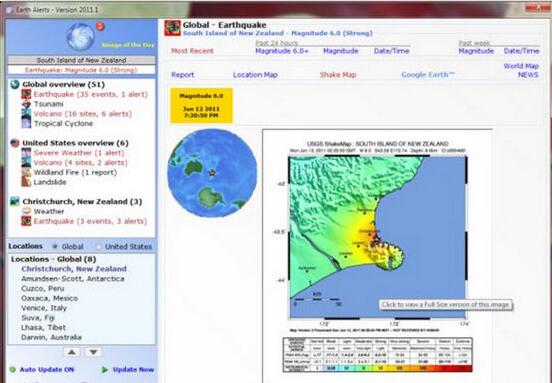Select Darwin, Australia location

pos(51,337)
